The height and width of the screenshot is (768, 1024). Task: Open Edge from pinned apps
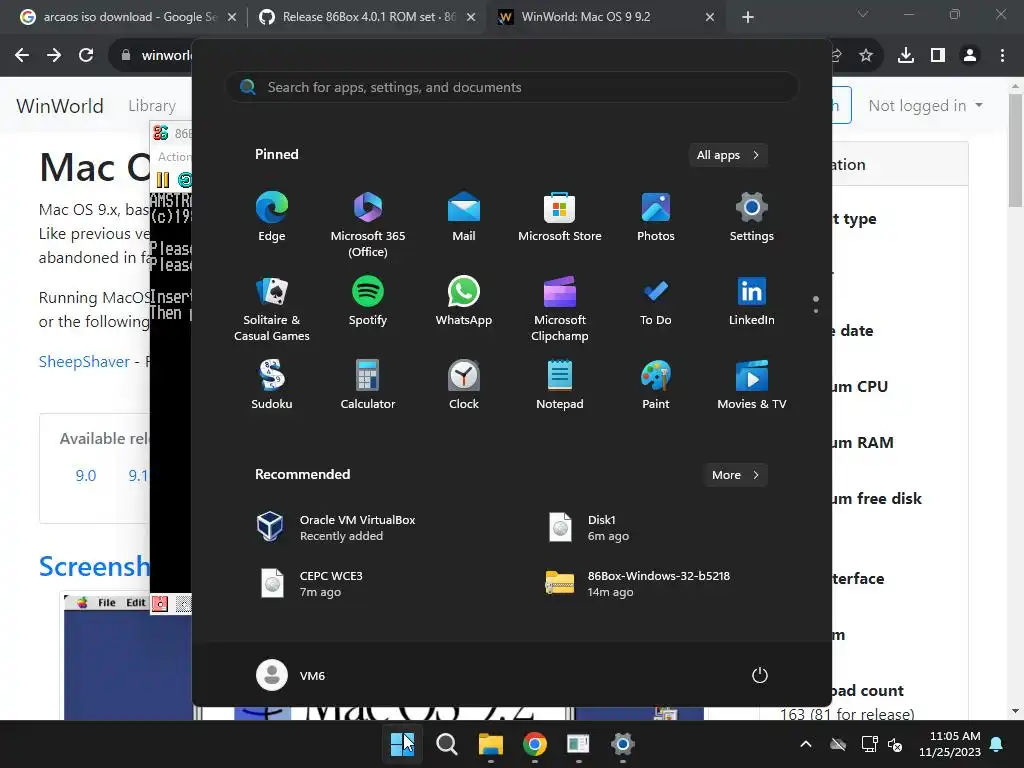(272, 217)
